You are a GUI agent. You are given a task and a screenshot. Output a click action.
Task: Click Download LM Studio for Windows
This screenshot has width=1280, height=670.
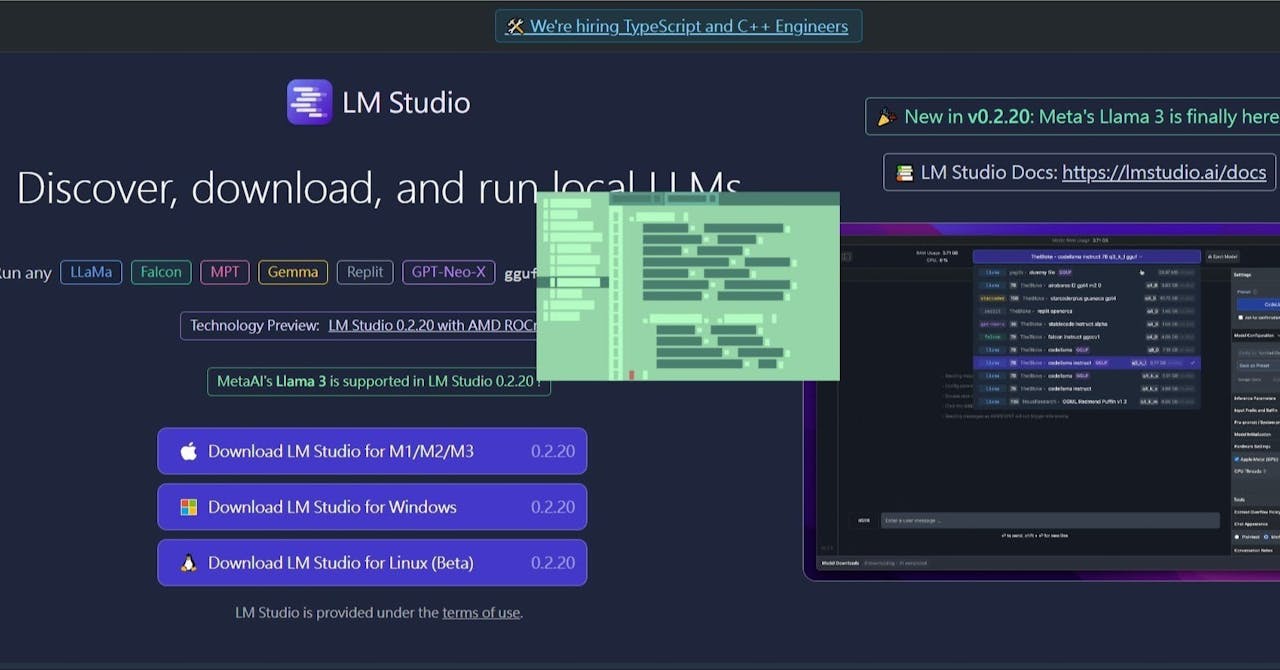tap(372, 507)
